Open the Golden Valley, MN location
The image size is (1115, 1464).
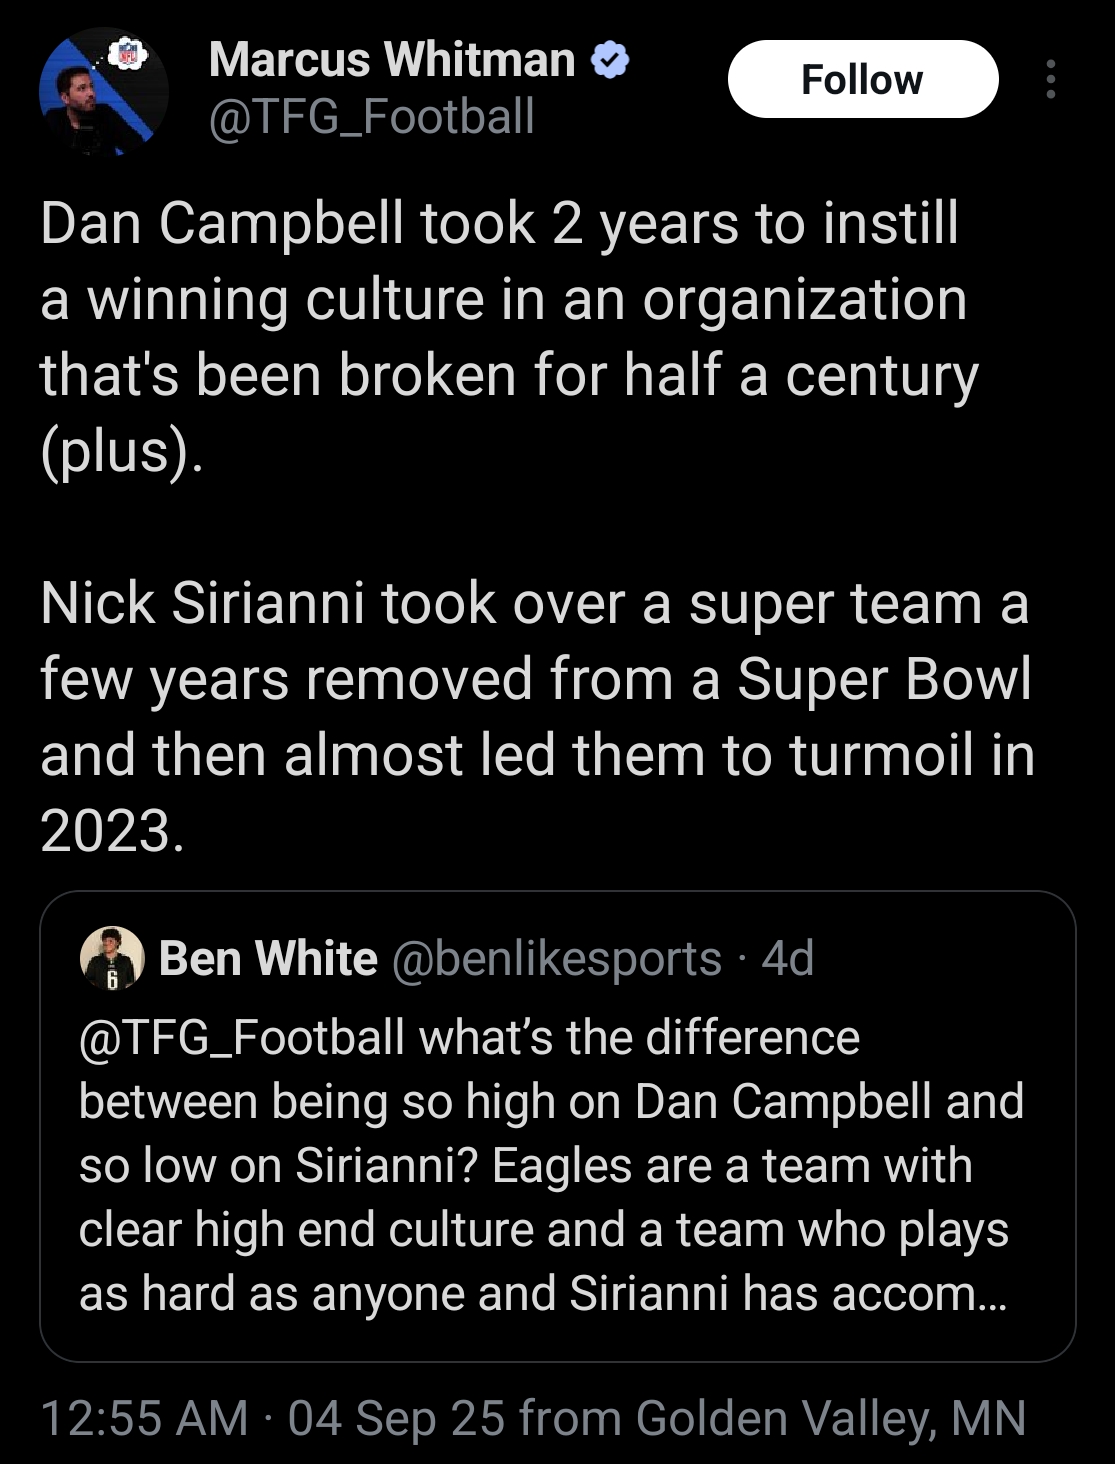[830, 1418]
